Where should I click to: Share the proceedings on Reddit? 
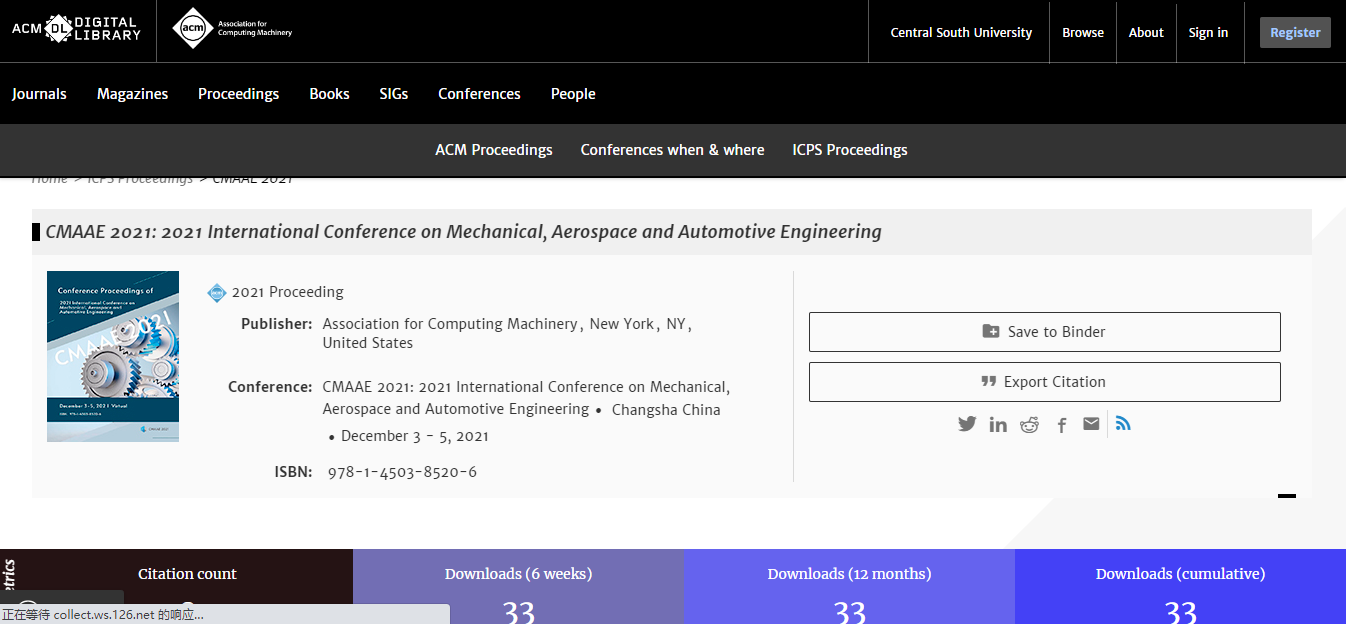click(1029, 425)
